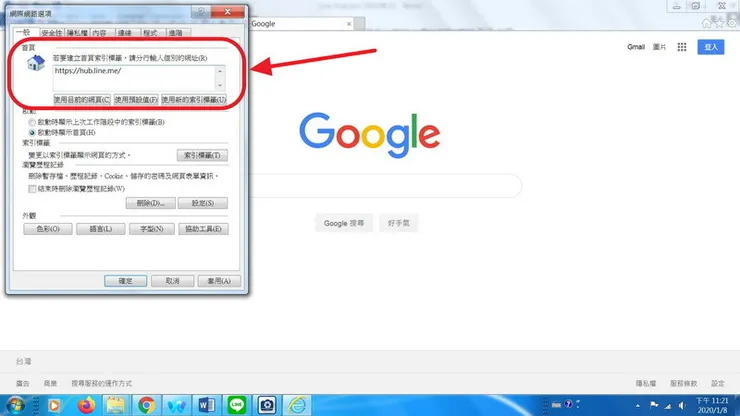Open IE favorites star icon
This screenshot has width=740, height=416.
click(719, 23)
